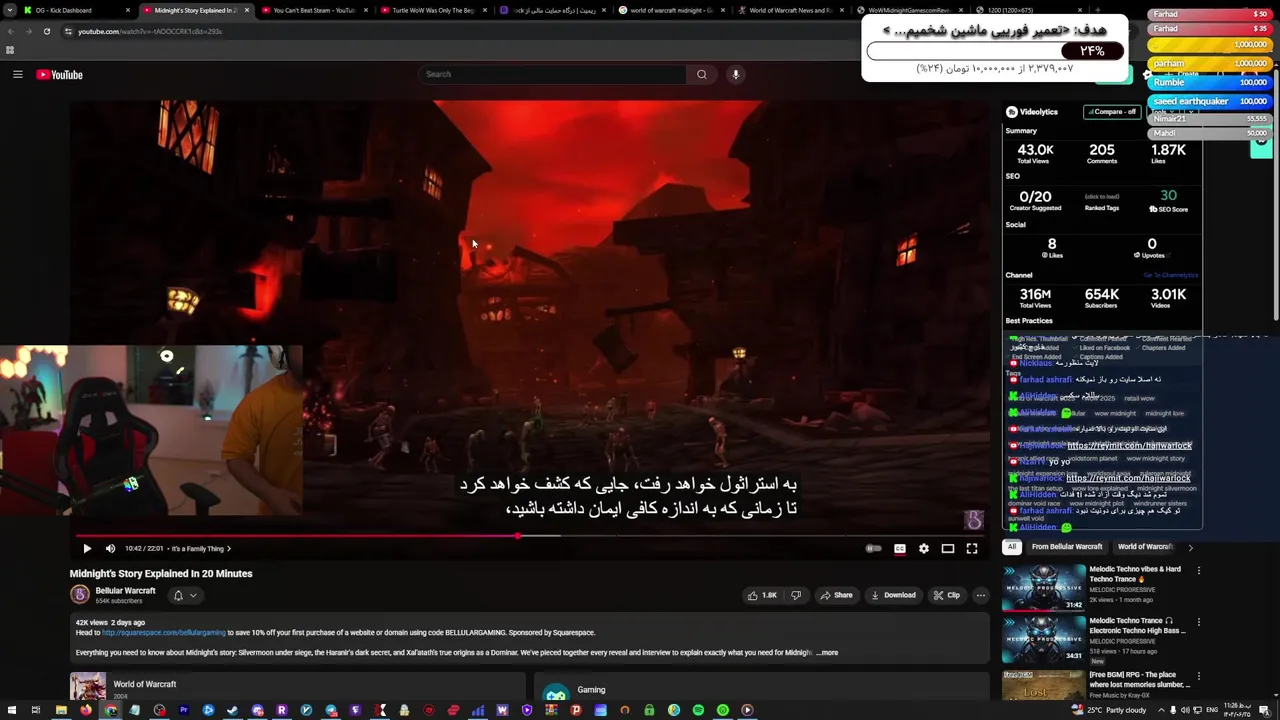This screenshot has width=1280, height=720.
Task: Click the Share button
Action: 836,595
